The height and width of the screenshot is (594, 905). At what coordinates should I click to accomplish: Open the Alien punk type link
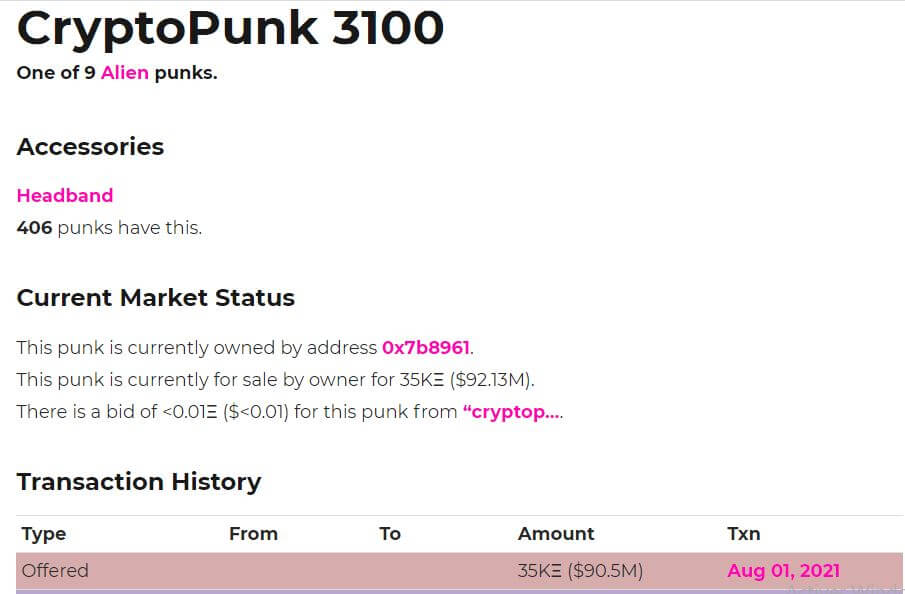124,72
